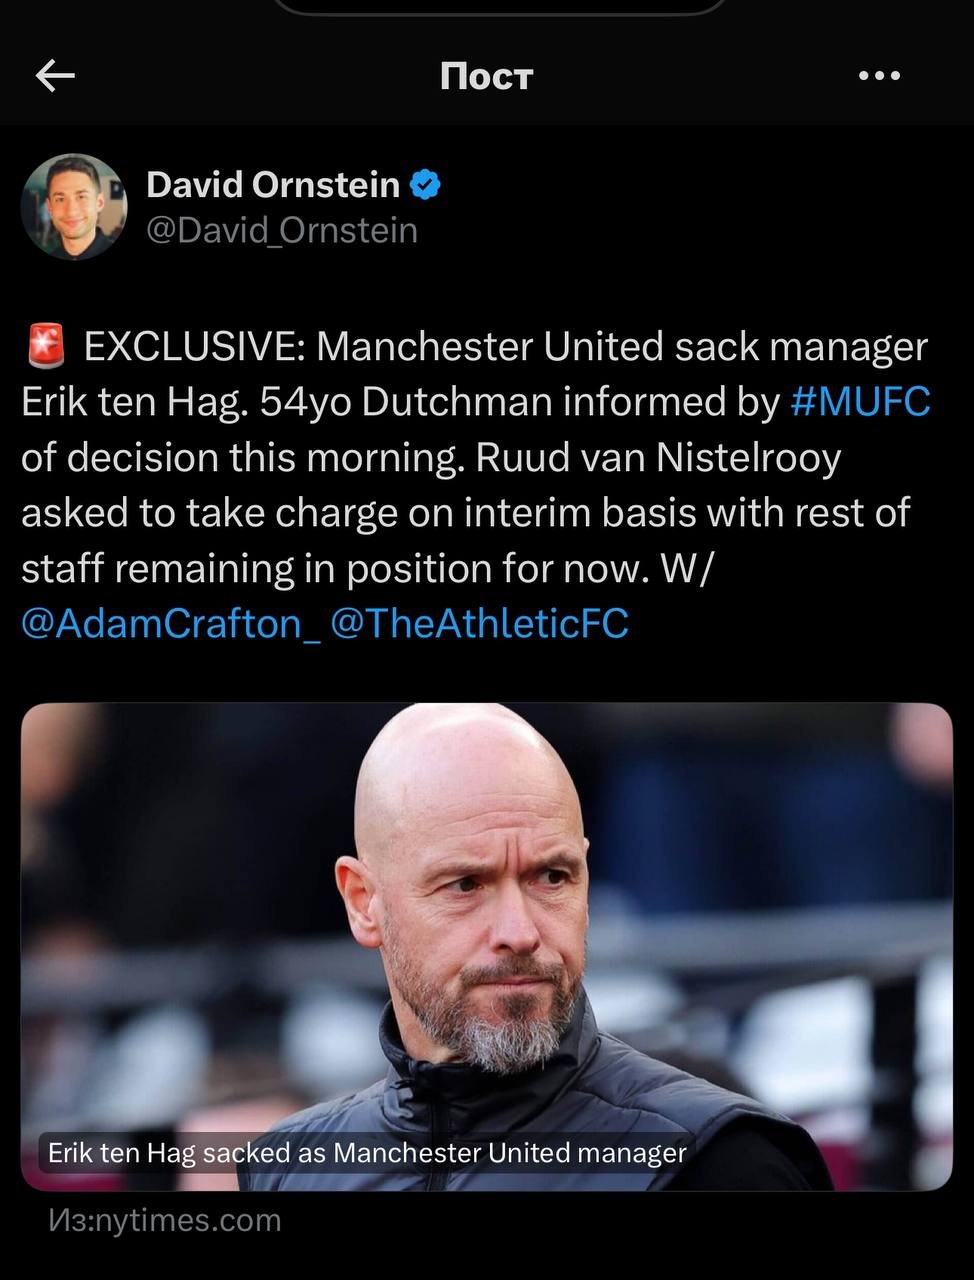Click the 'Erik ten Hag sacked' card caption

367,1153
